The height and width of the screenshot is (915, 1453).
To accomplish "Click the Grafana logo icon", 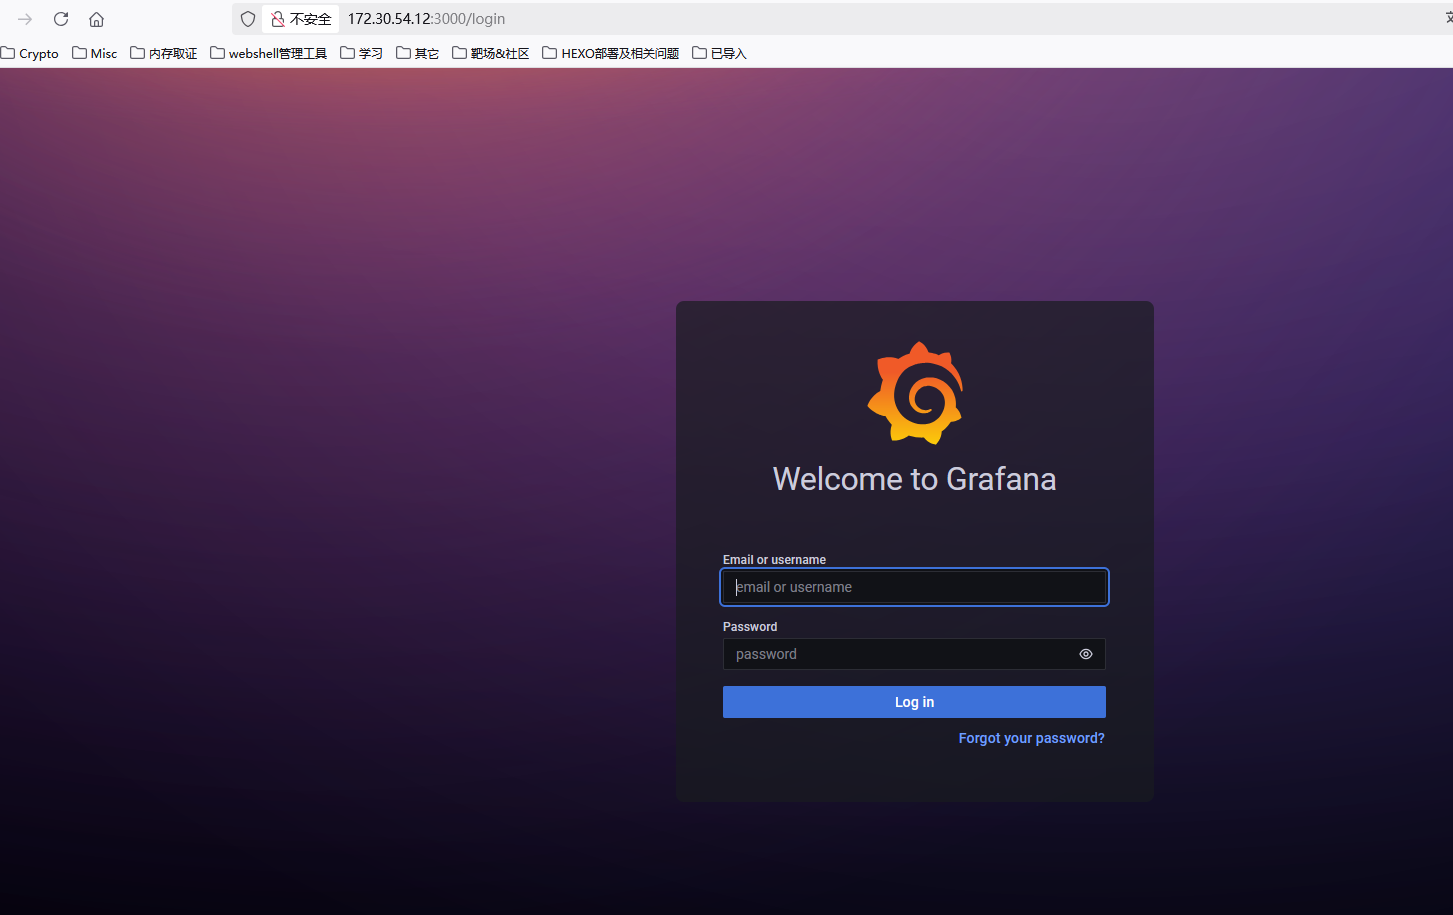I will 915,393.
